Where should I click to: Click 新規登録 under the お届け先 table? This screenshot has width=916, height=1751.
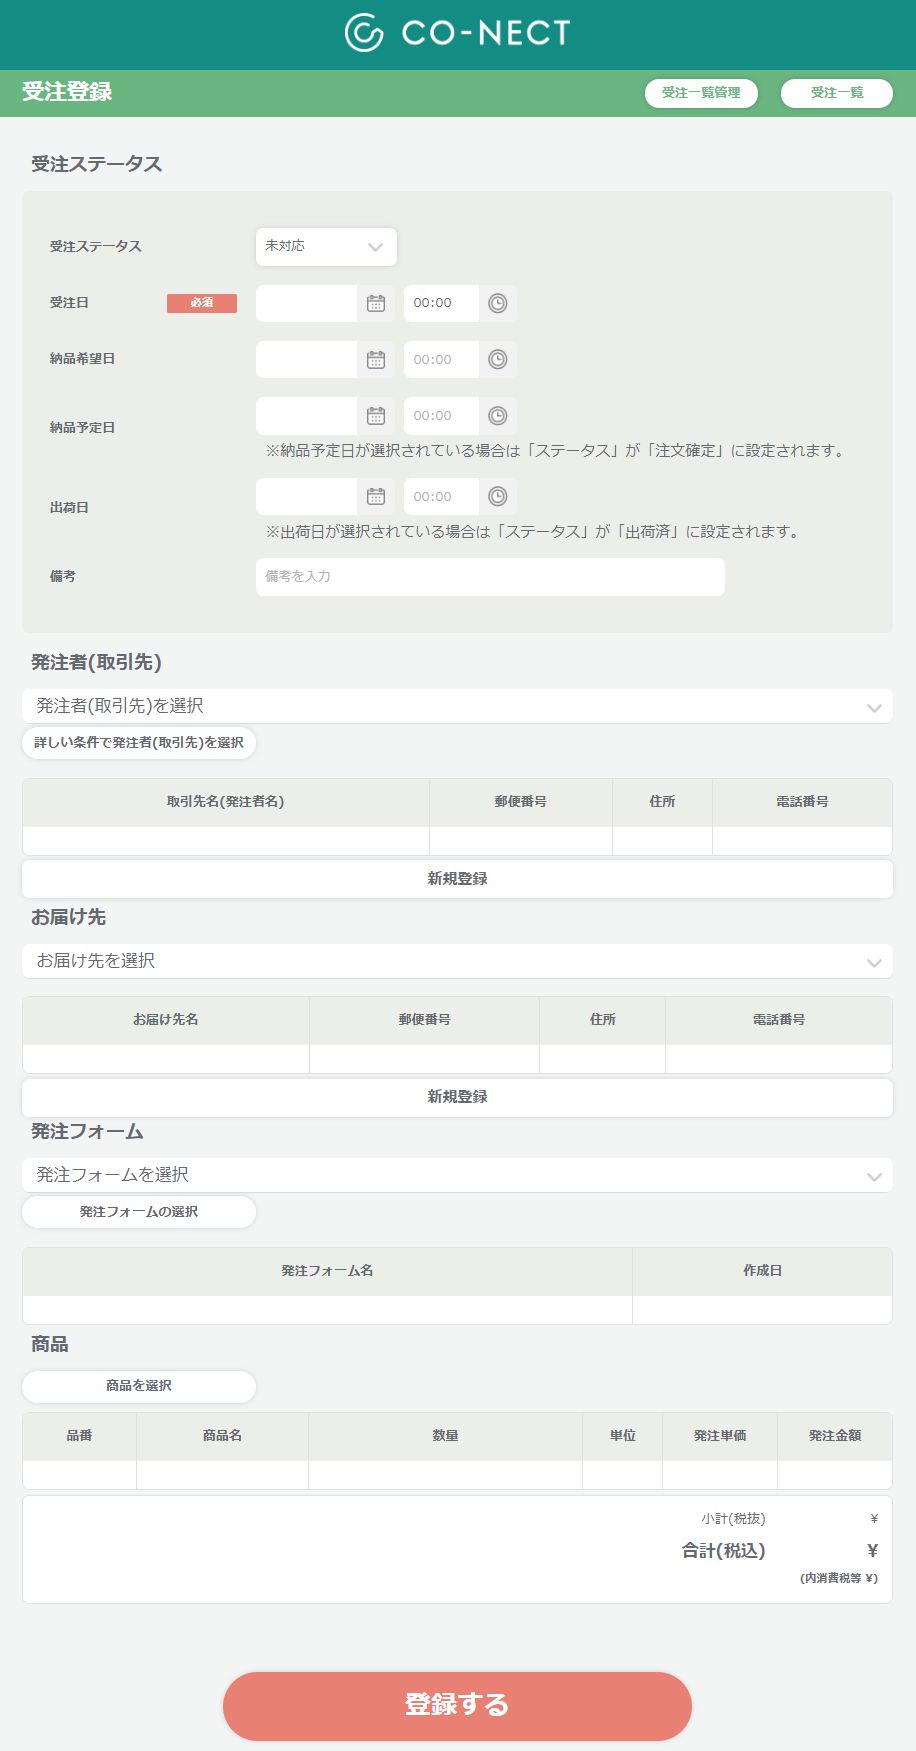457,1097
